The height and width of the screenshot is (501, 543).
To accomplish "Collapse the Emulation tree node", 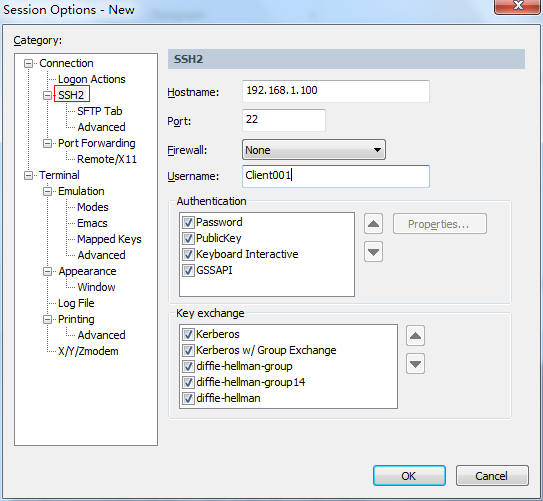I will click(47, 191).
